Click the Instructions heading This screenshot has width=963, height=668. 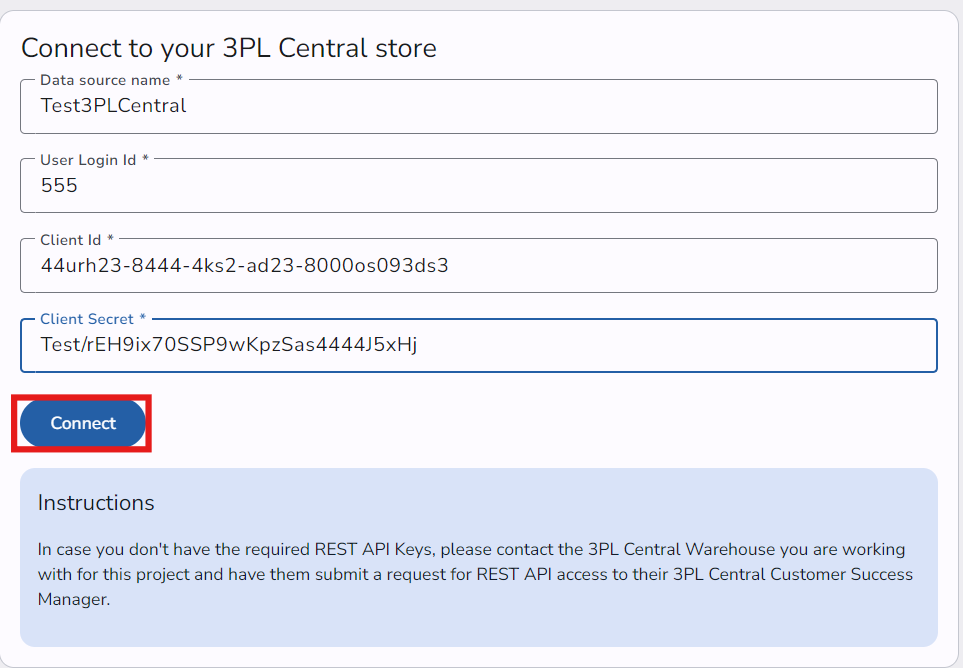[x=96, y=502]
